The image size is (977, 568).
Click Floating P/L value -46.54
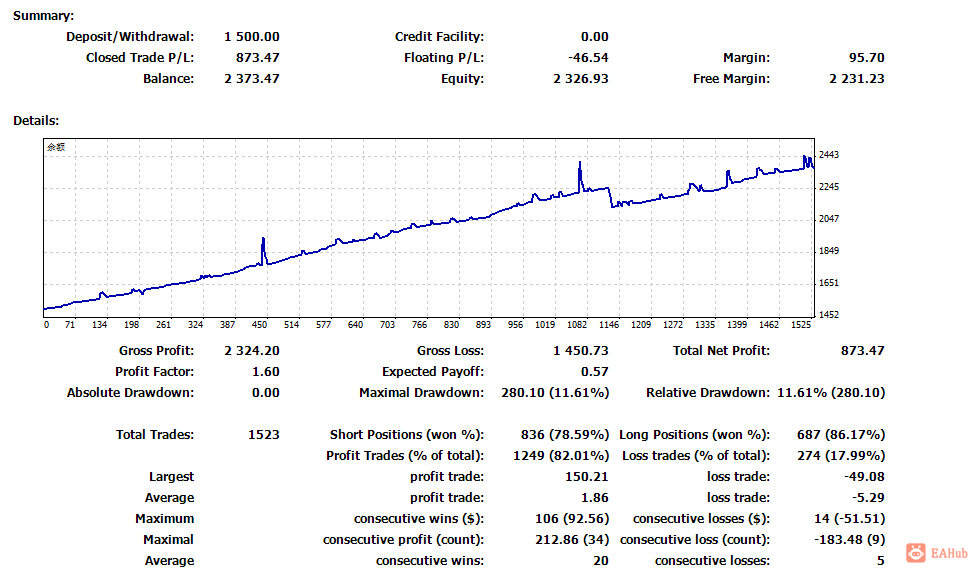(x=588, y=58)
